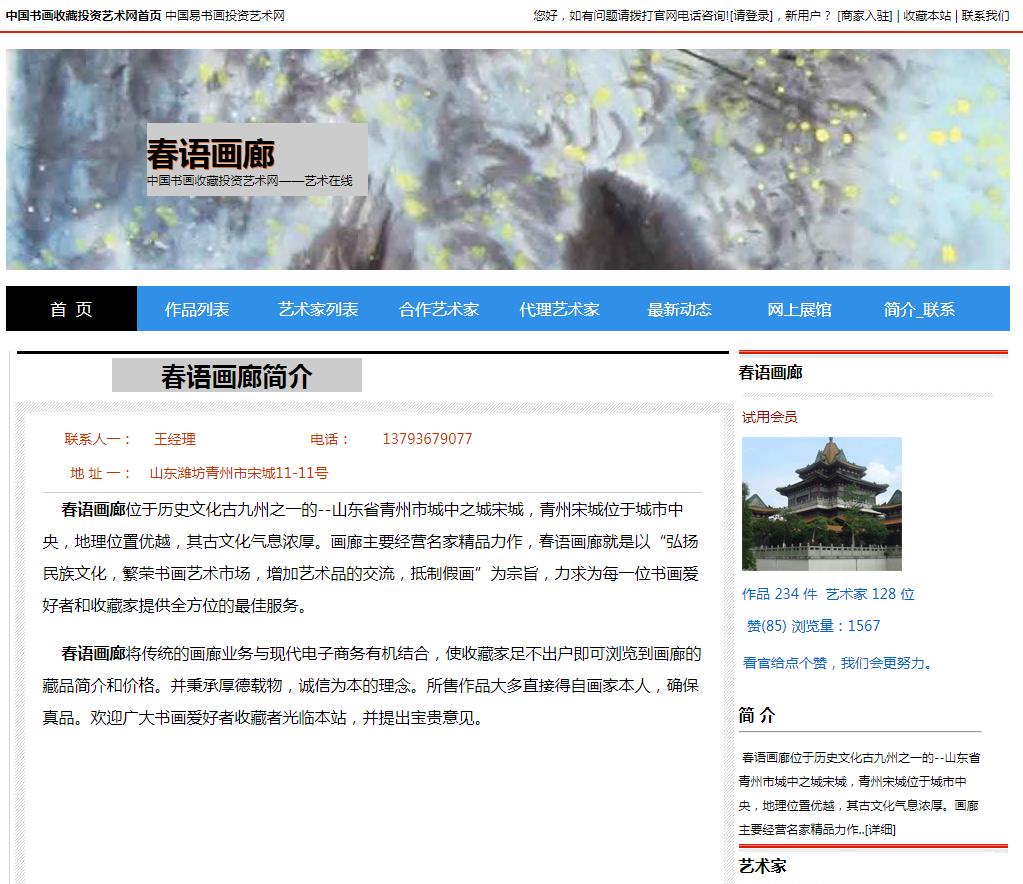Image resolution: width=1023 pixels, height=884 pixels.
Task: Click 赞(85) to like the gallery
Action: [767, 626]
